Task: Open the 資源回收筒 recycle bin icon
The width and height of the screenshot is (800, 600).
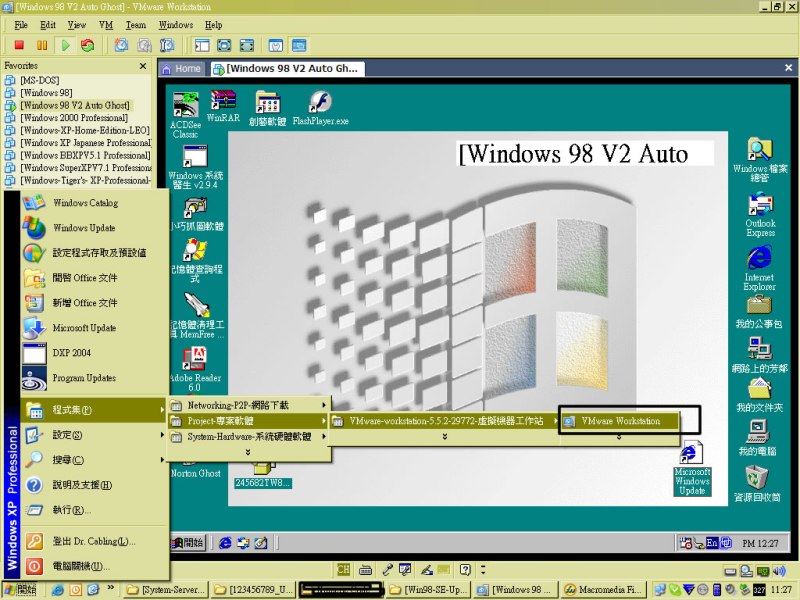Action: (757, 483)
